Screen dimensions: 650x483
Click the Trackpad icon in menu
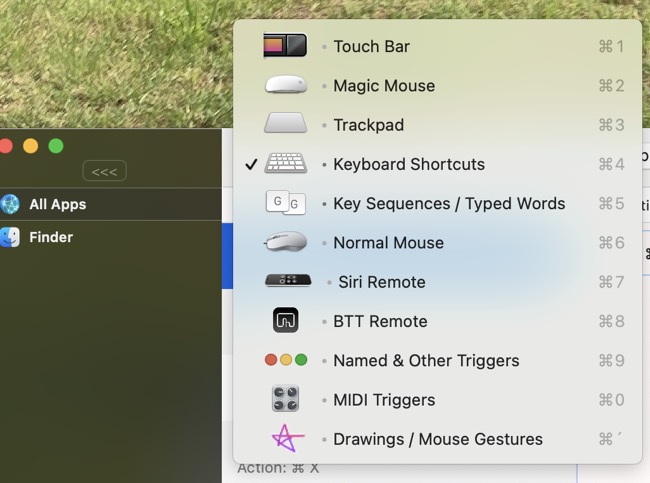286,123
